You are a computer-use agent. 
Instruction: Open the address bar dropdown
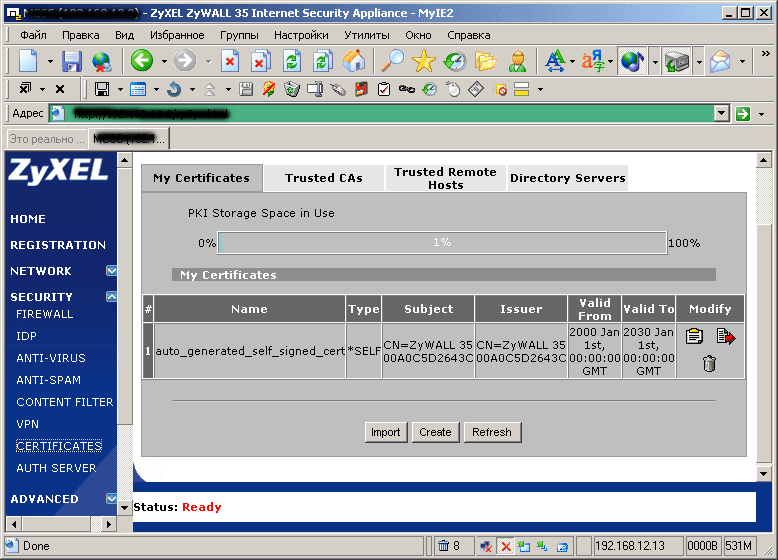coord(722,114)
